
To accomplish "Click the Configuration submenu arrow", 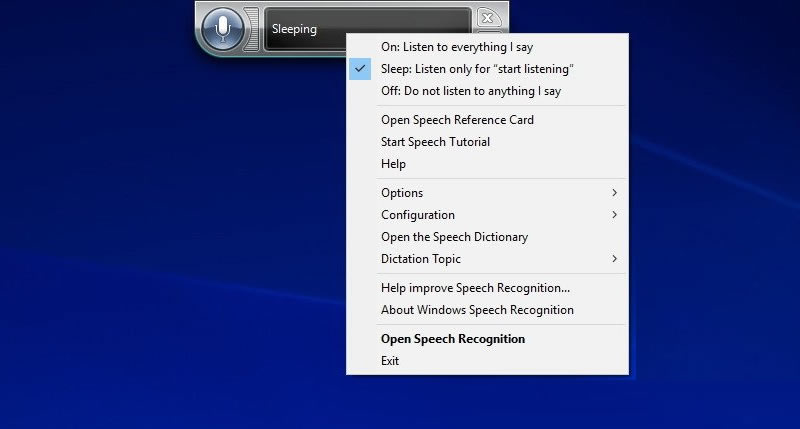I will click(x=614, y=215).
